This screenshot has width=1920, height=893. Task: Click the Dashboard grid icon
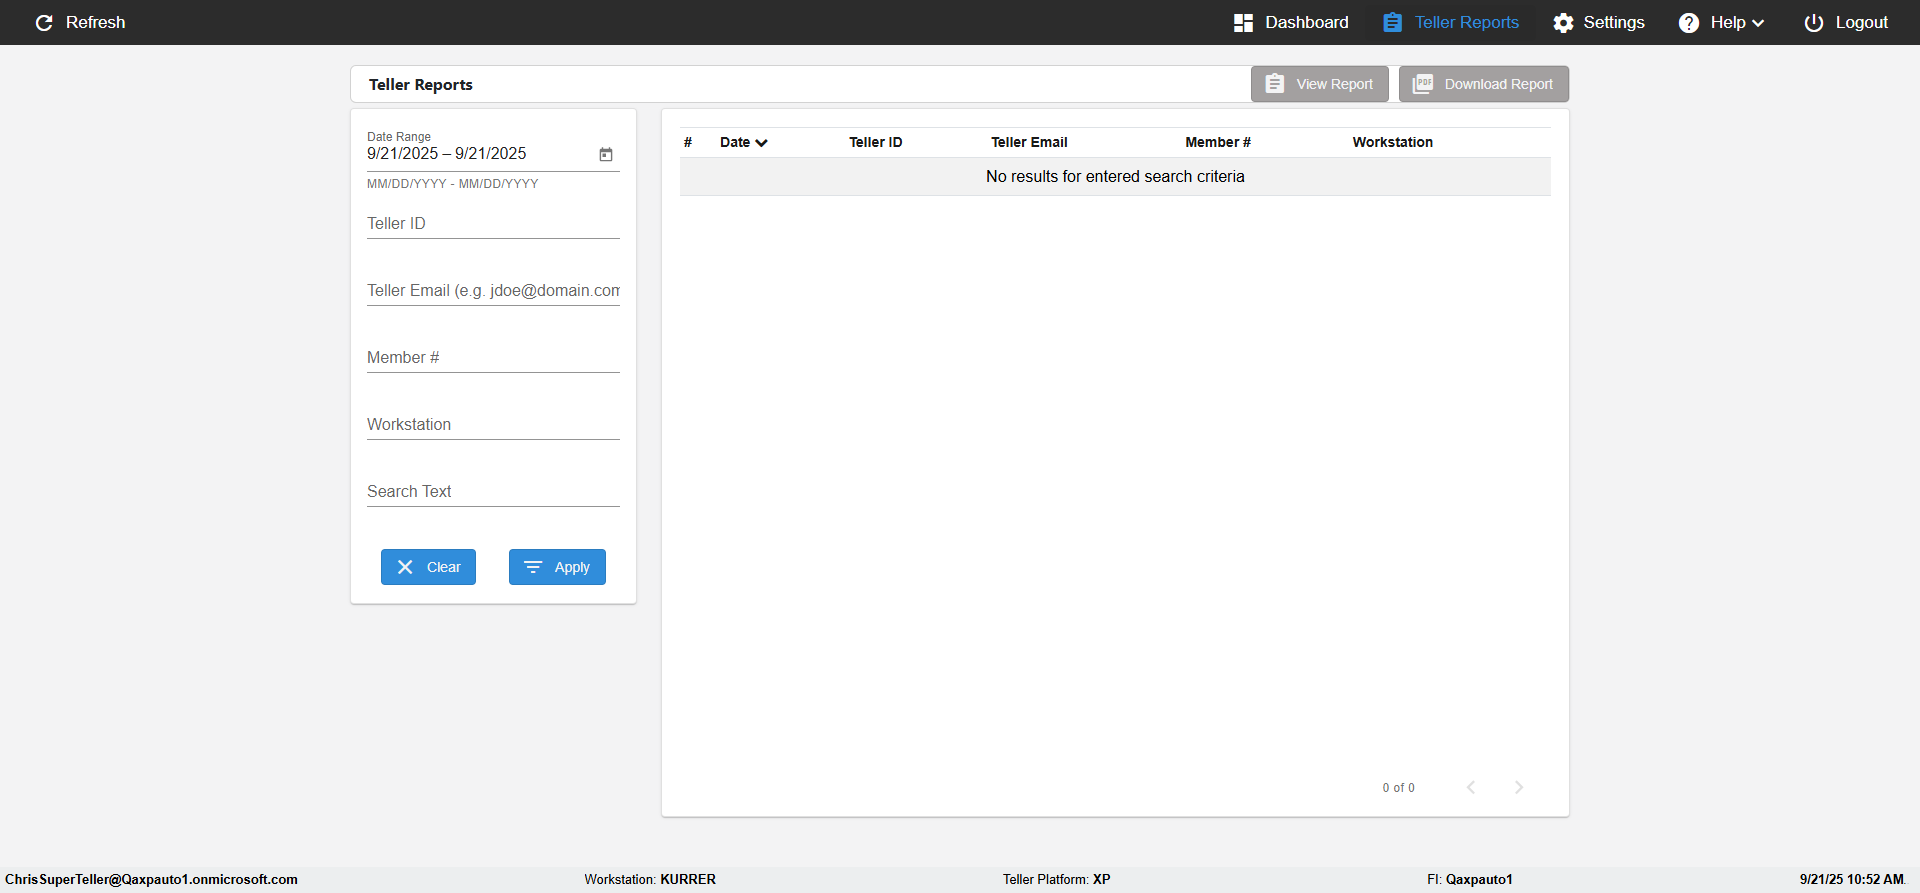coord(1243,22)
